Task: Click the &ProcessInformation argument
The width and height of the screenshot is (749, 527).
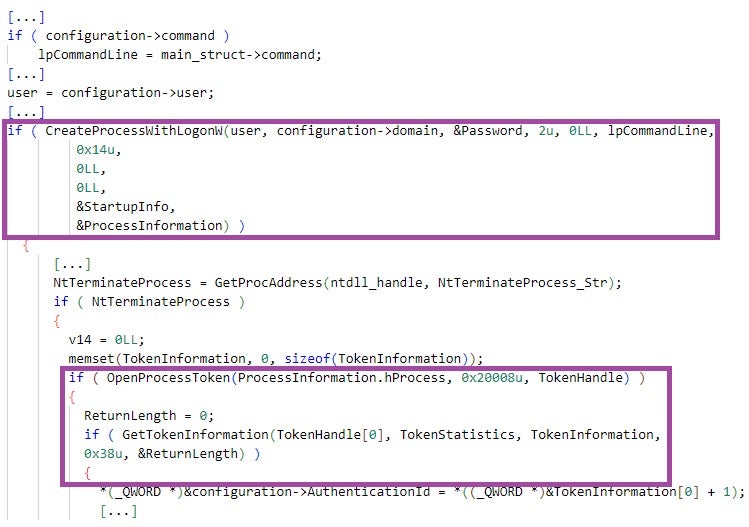Action: pyautogui.click(x=152, y=226)
